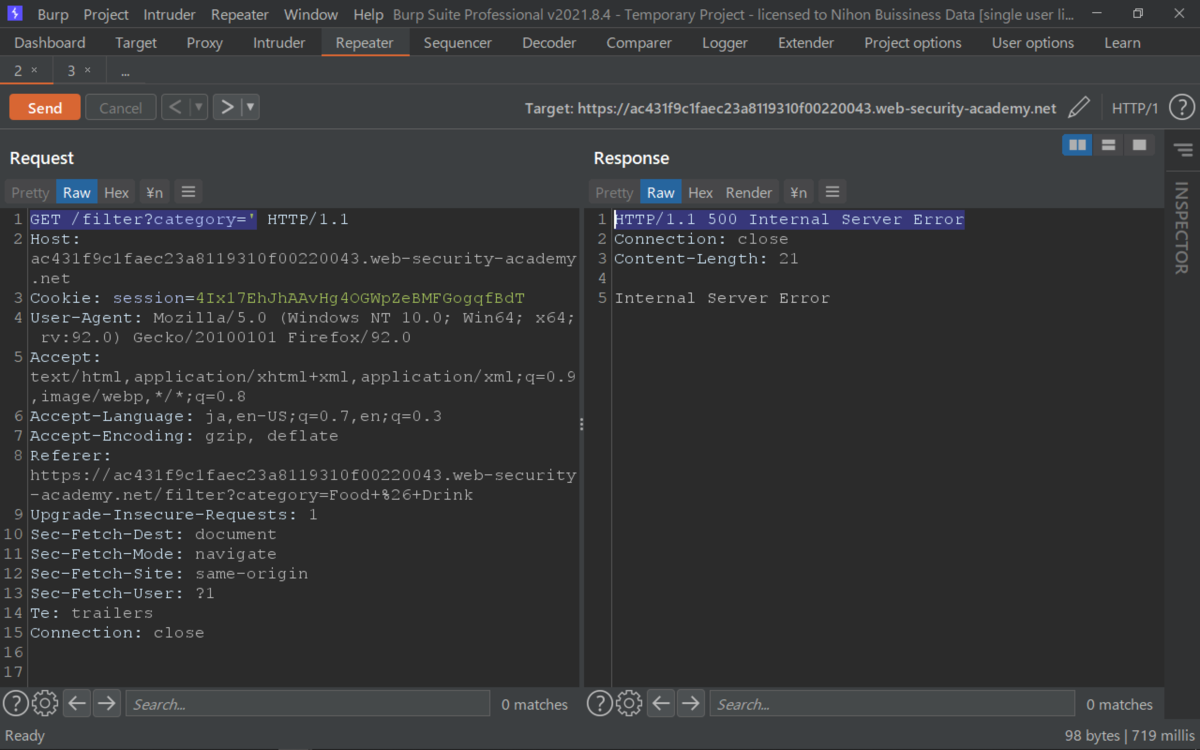The image size is (1200, 750).
Task: Select Hex view in Response panel
Action: pos(701,192)
